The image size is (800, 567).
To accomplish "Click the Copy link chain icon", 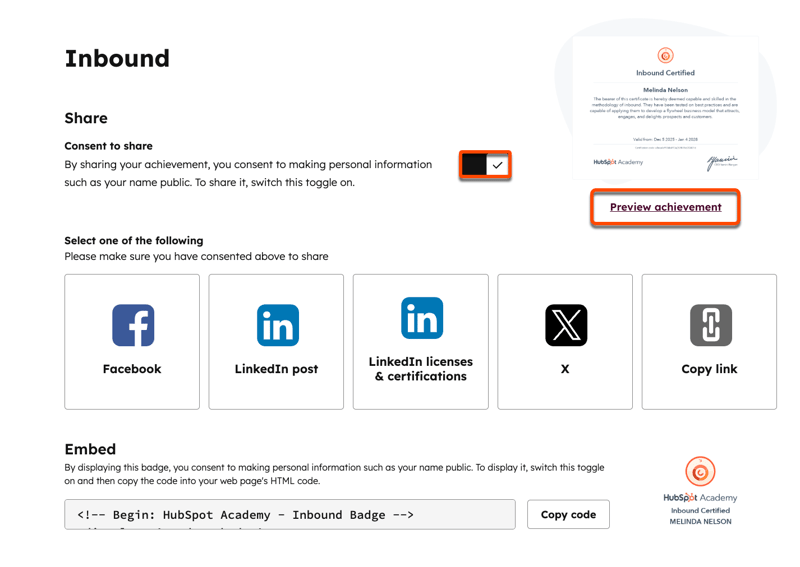I will click(710, 325).
